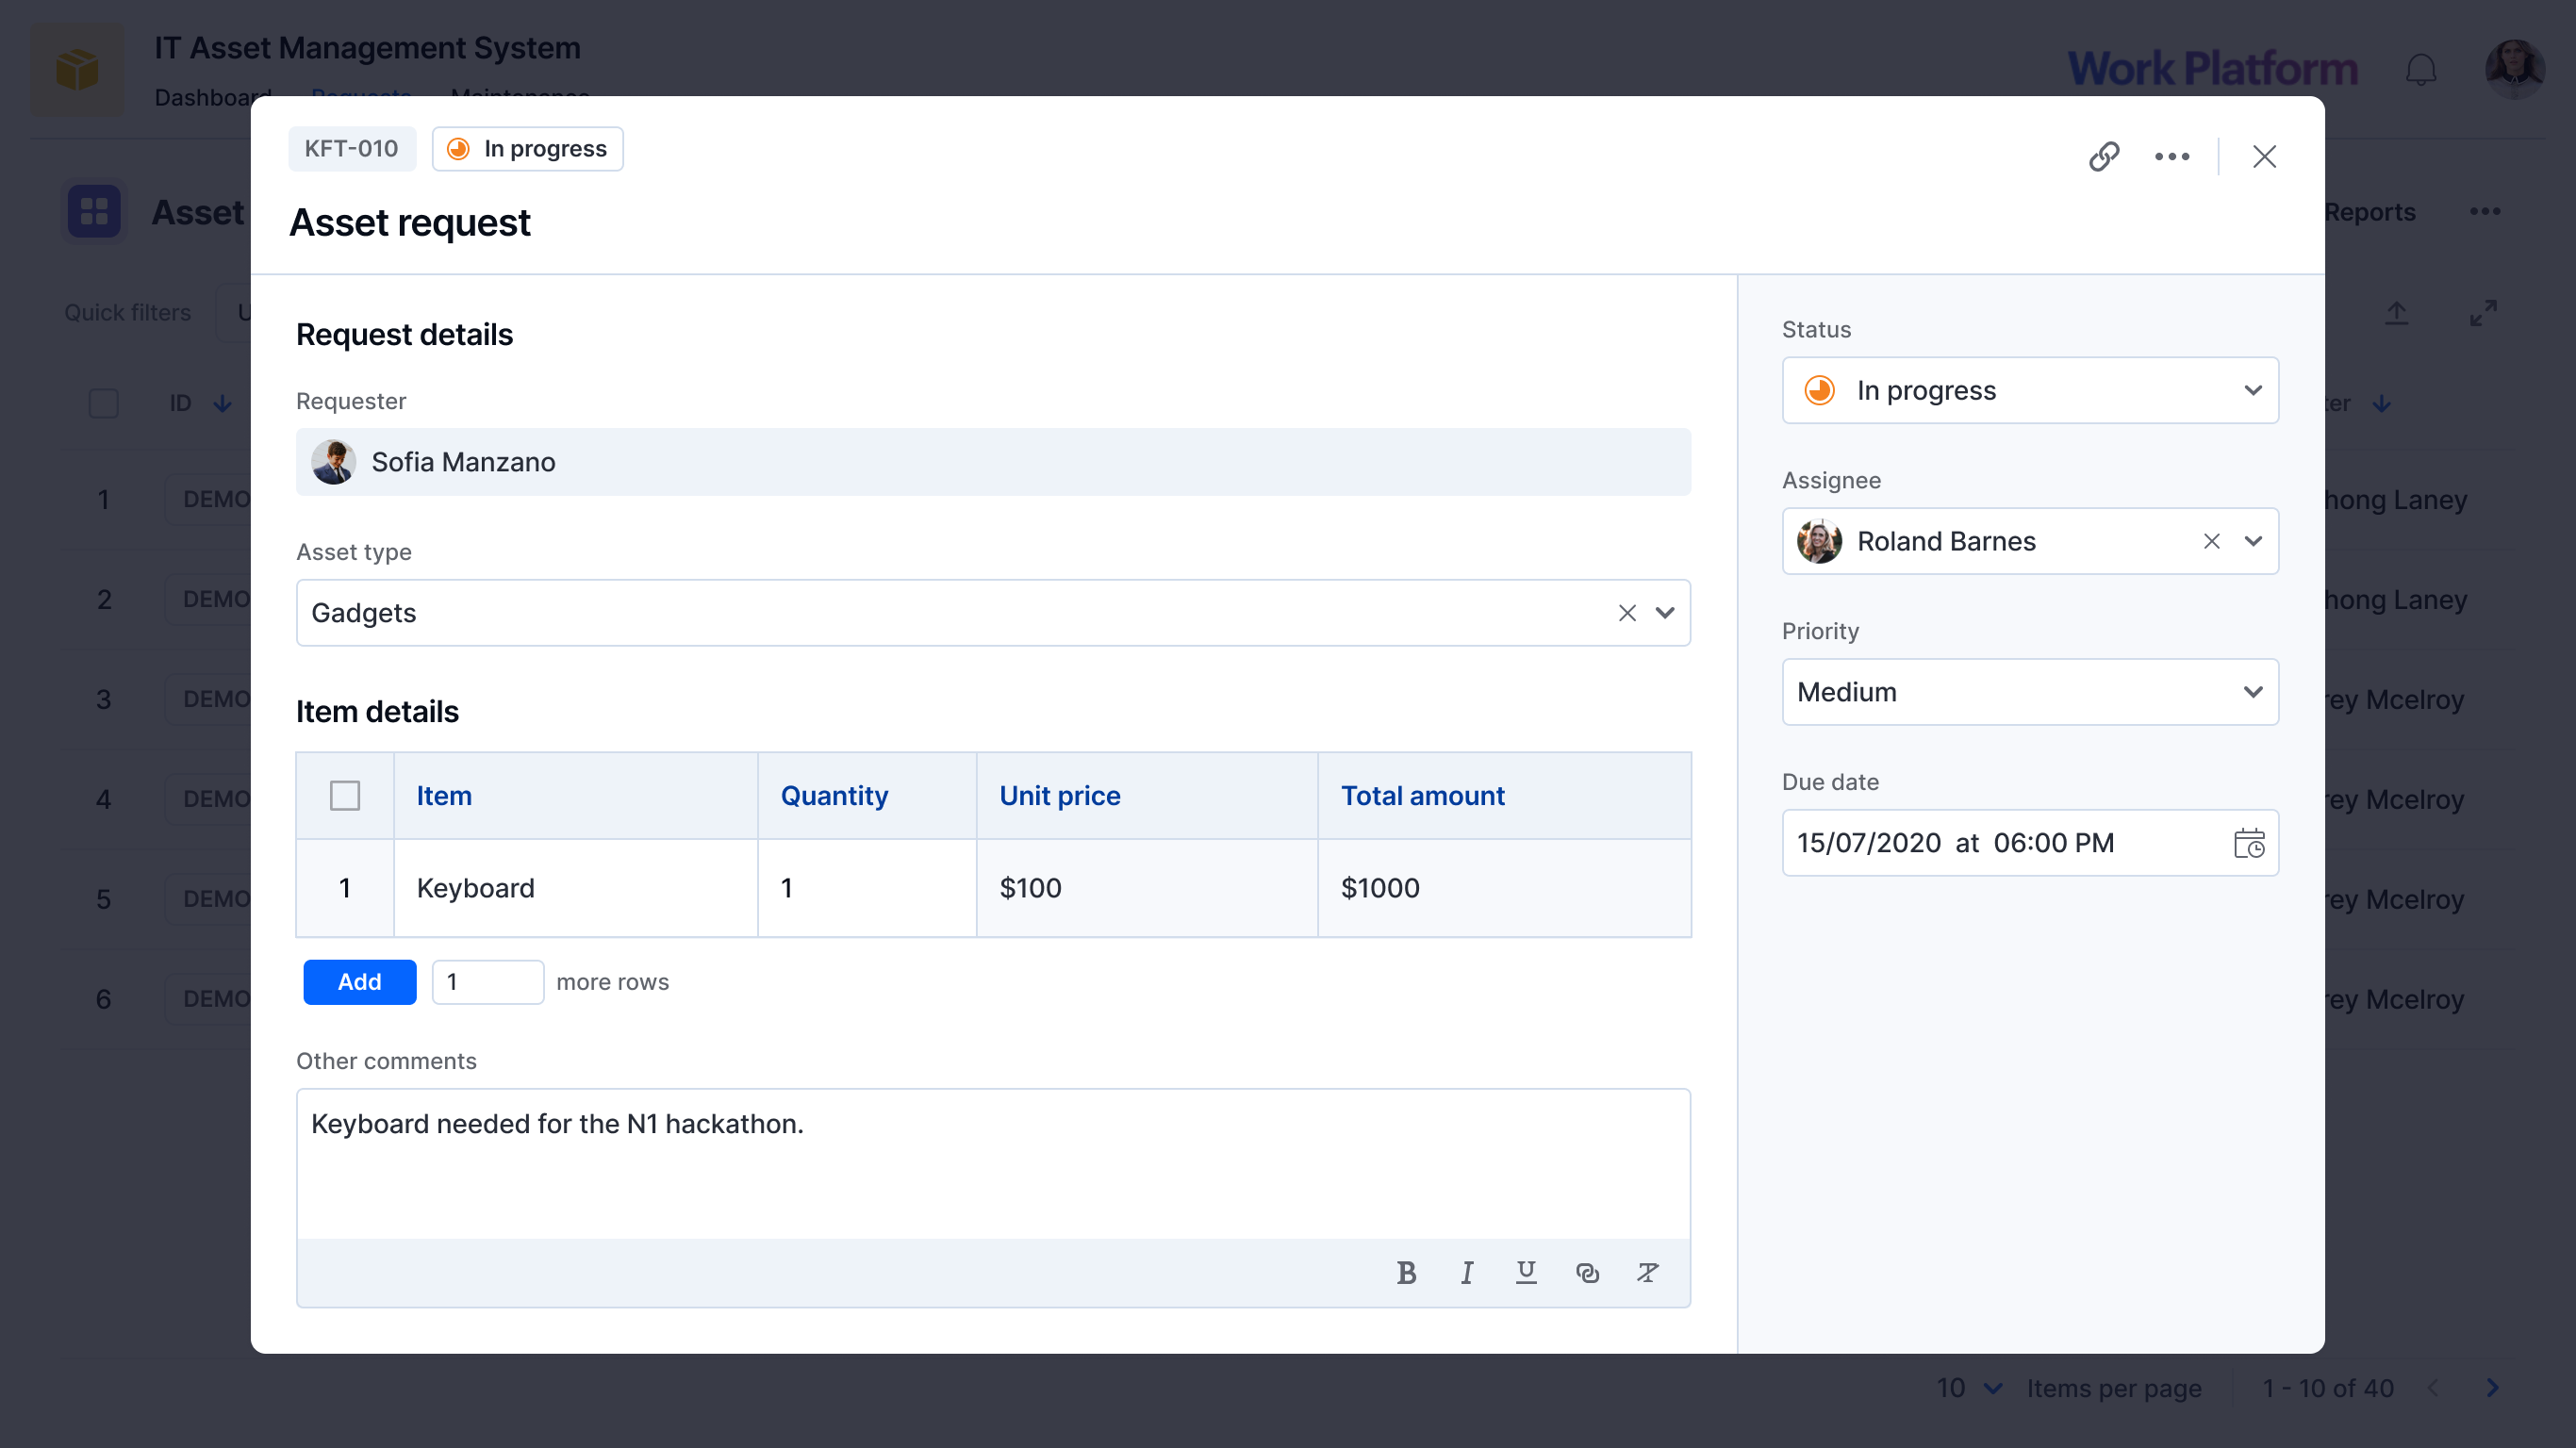2576x1448 pixels.
Task: Click the KFT-010 request ID tag
Action: click(351, 149)
